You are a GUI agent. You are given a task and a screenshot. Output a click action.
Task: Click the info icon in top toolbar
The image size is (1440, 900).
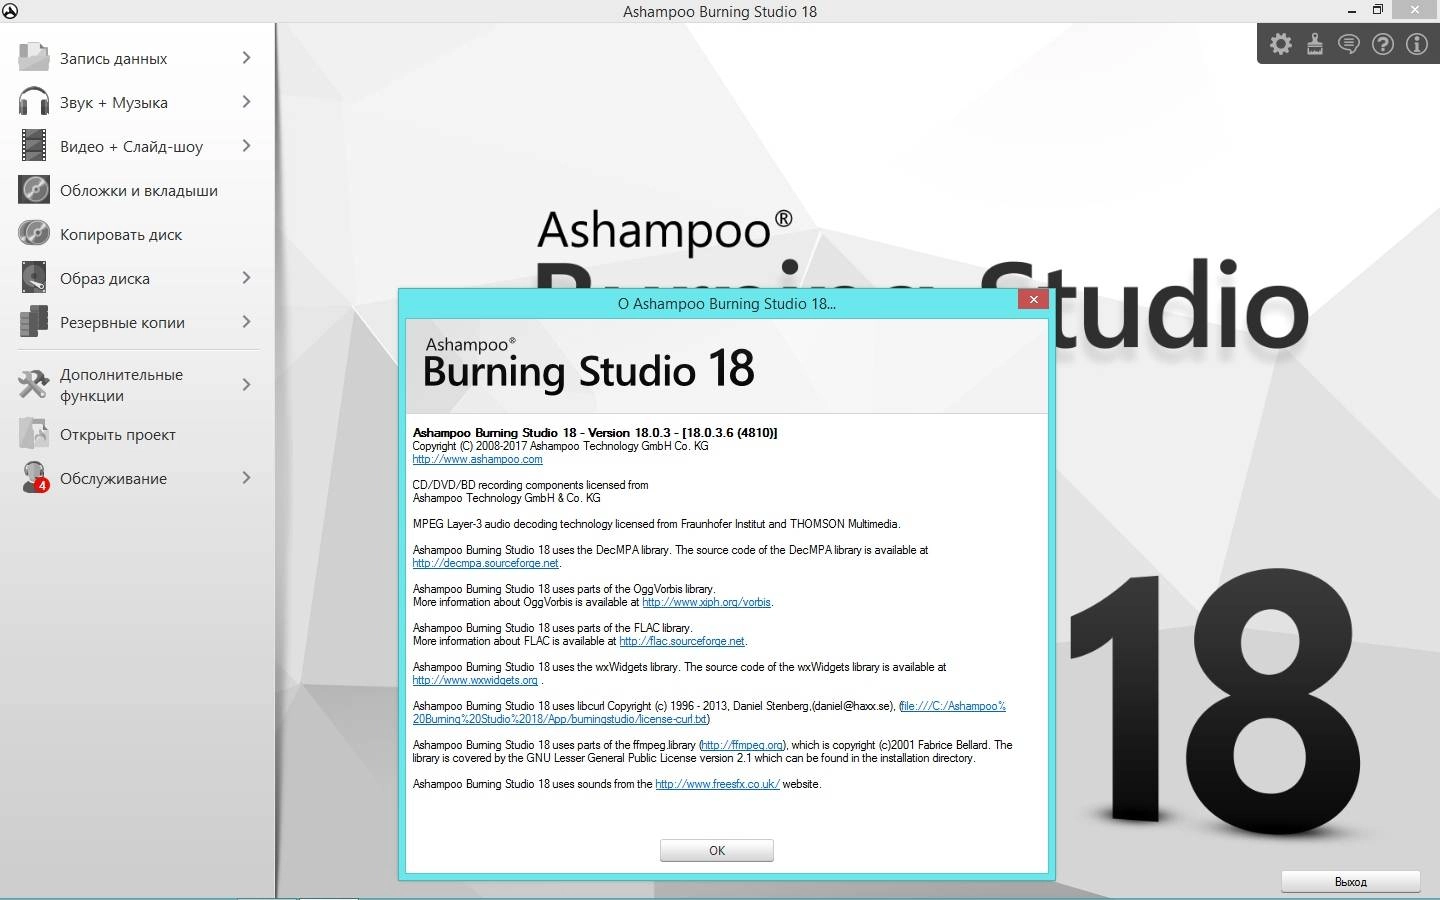click(x=1417, y=44)
